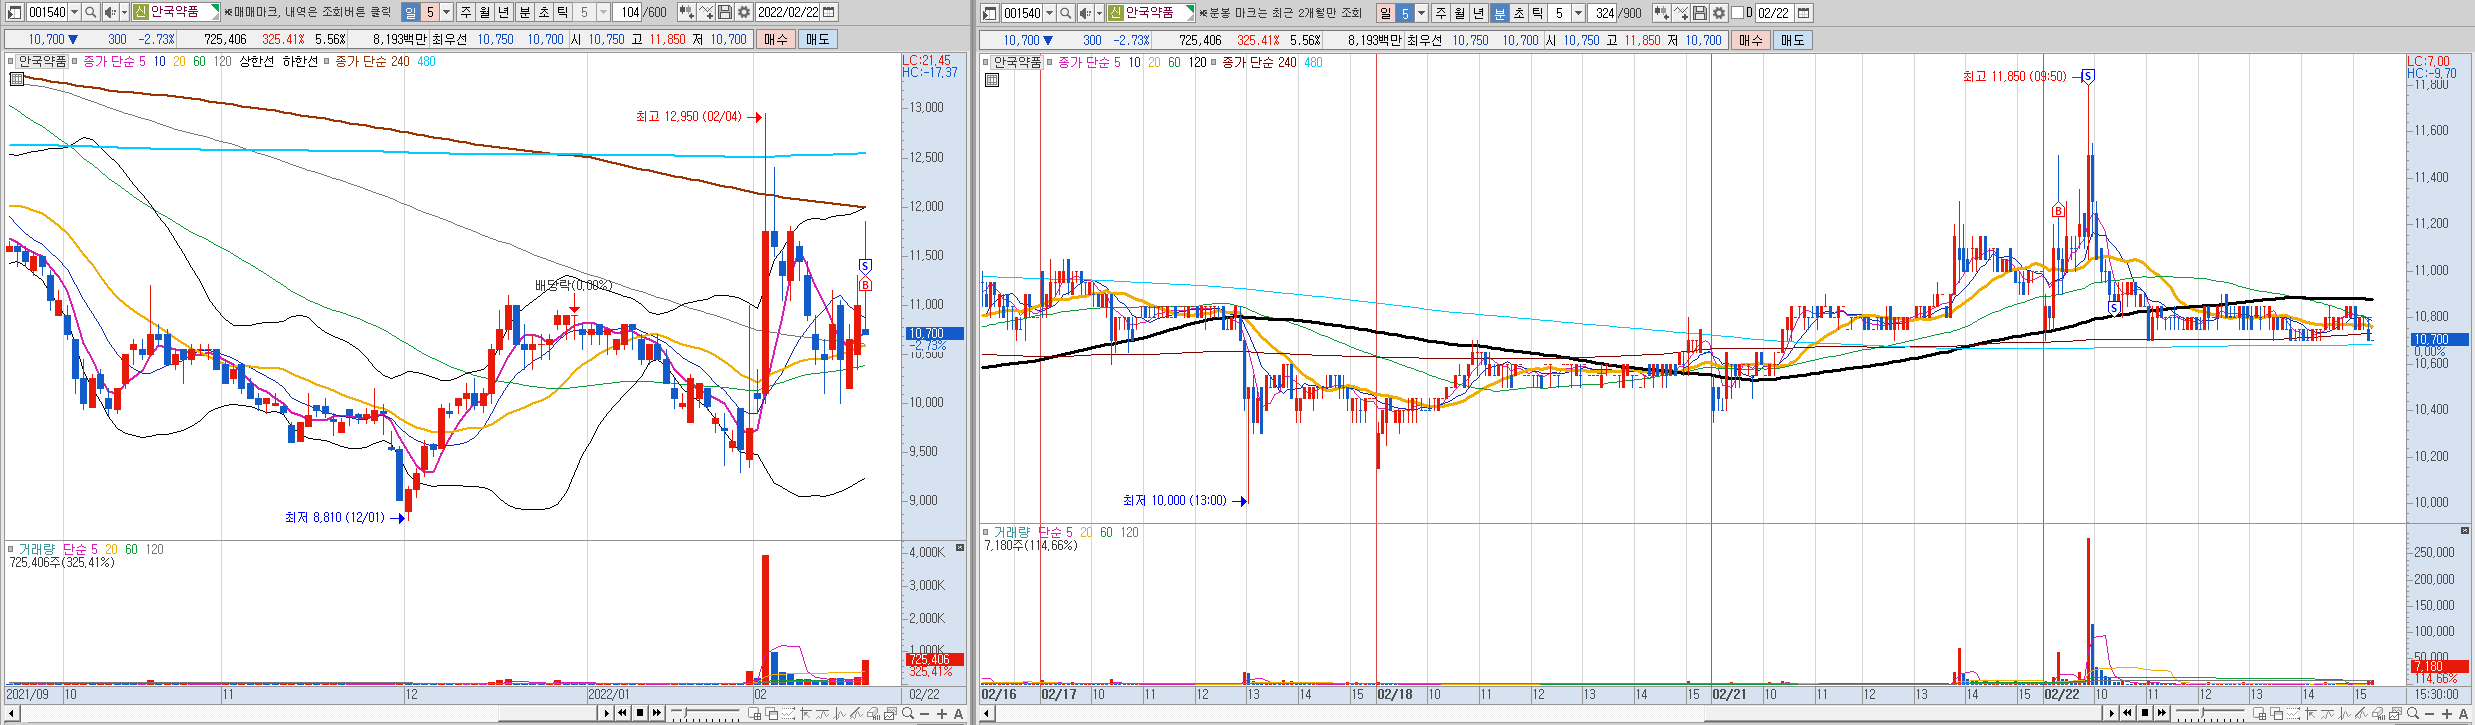Click right chart window-link icon beside code field
The height and width of the screenshot is (725, 2475).
pos(990,13)
